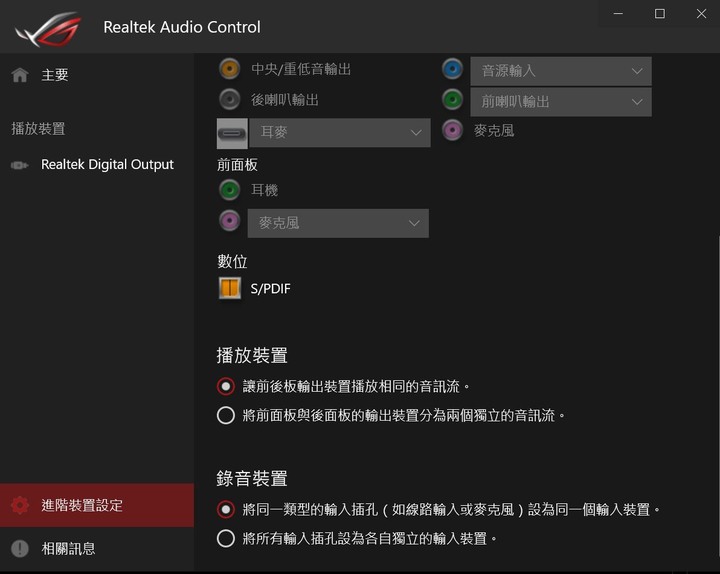Click the orange 中央/重低音輸出 jack icon

coord(230,69)
